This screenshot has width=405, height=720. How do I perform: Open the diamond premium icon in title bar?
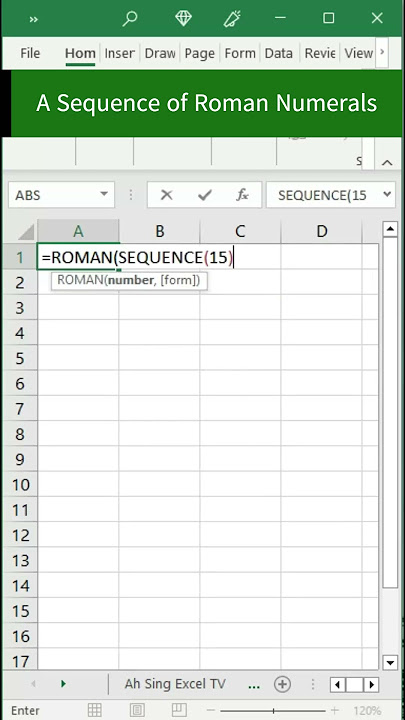pyautogui.click(x=183, y=18)
